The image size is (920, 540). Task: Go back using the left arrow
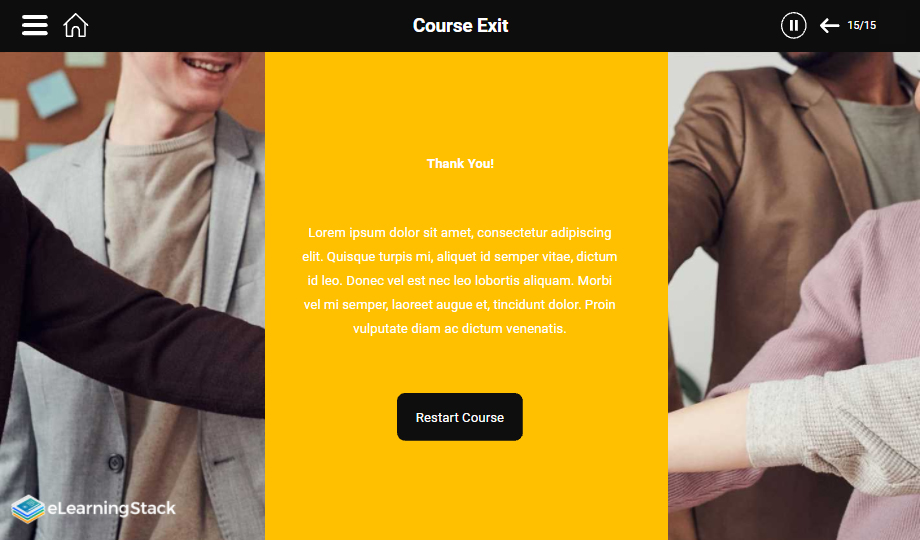829,25
